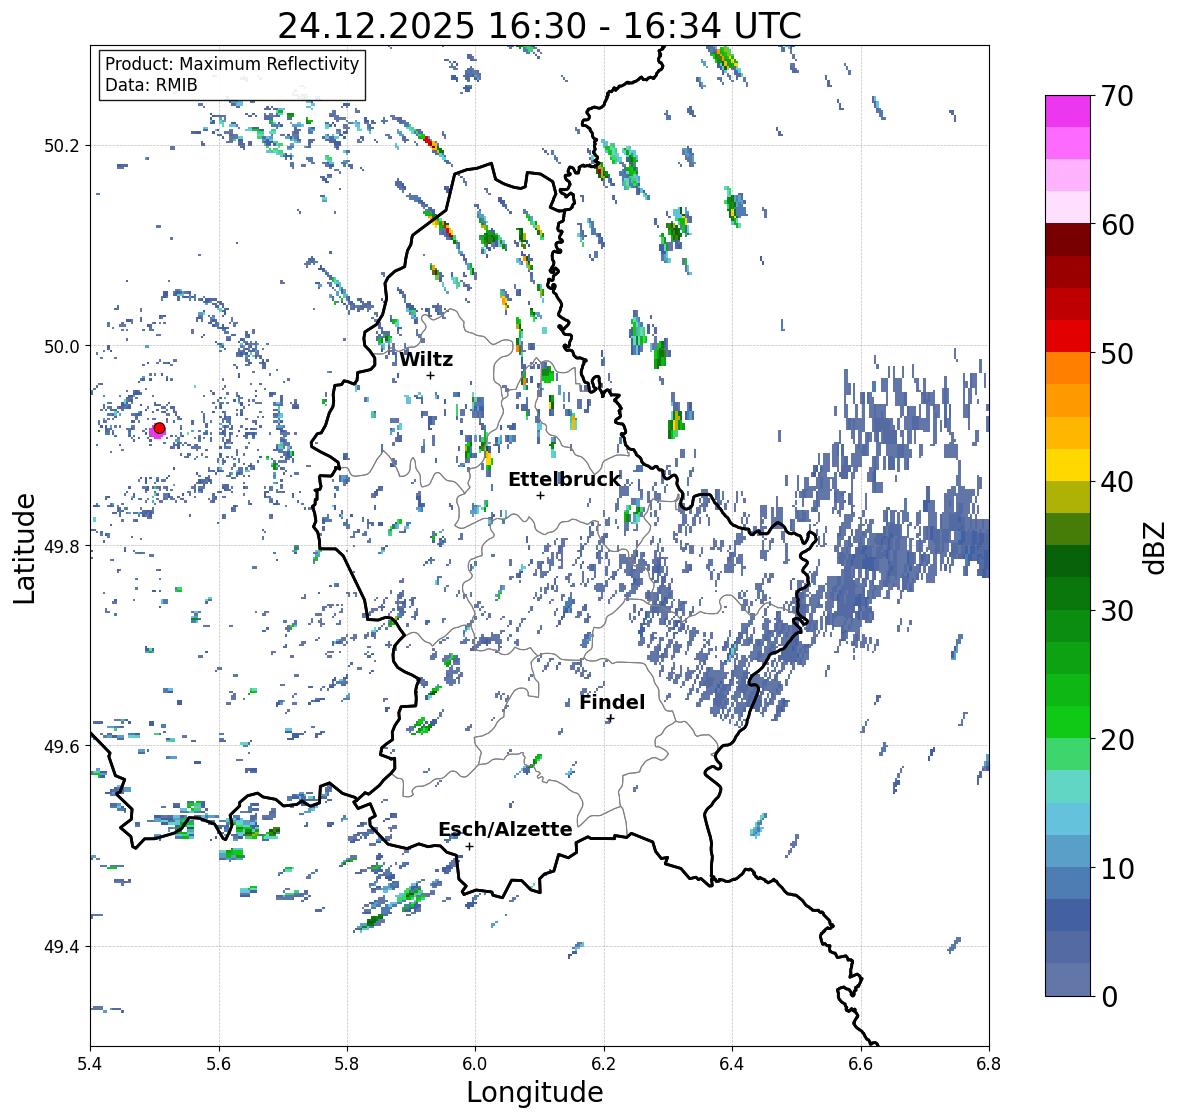Click the 'Data: RMIB' source text
The width and height of the screenshot is (1179, 1117).
point(151,85)
